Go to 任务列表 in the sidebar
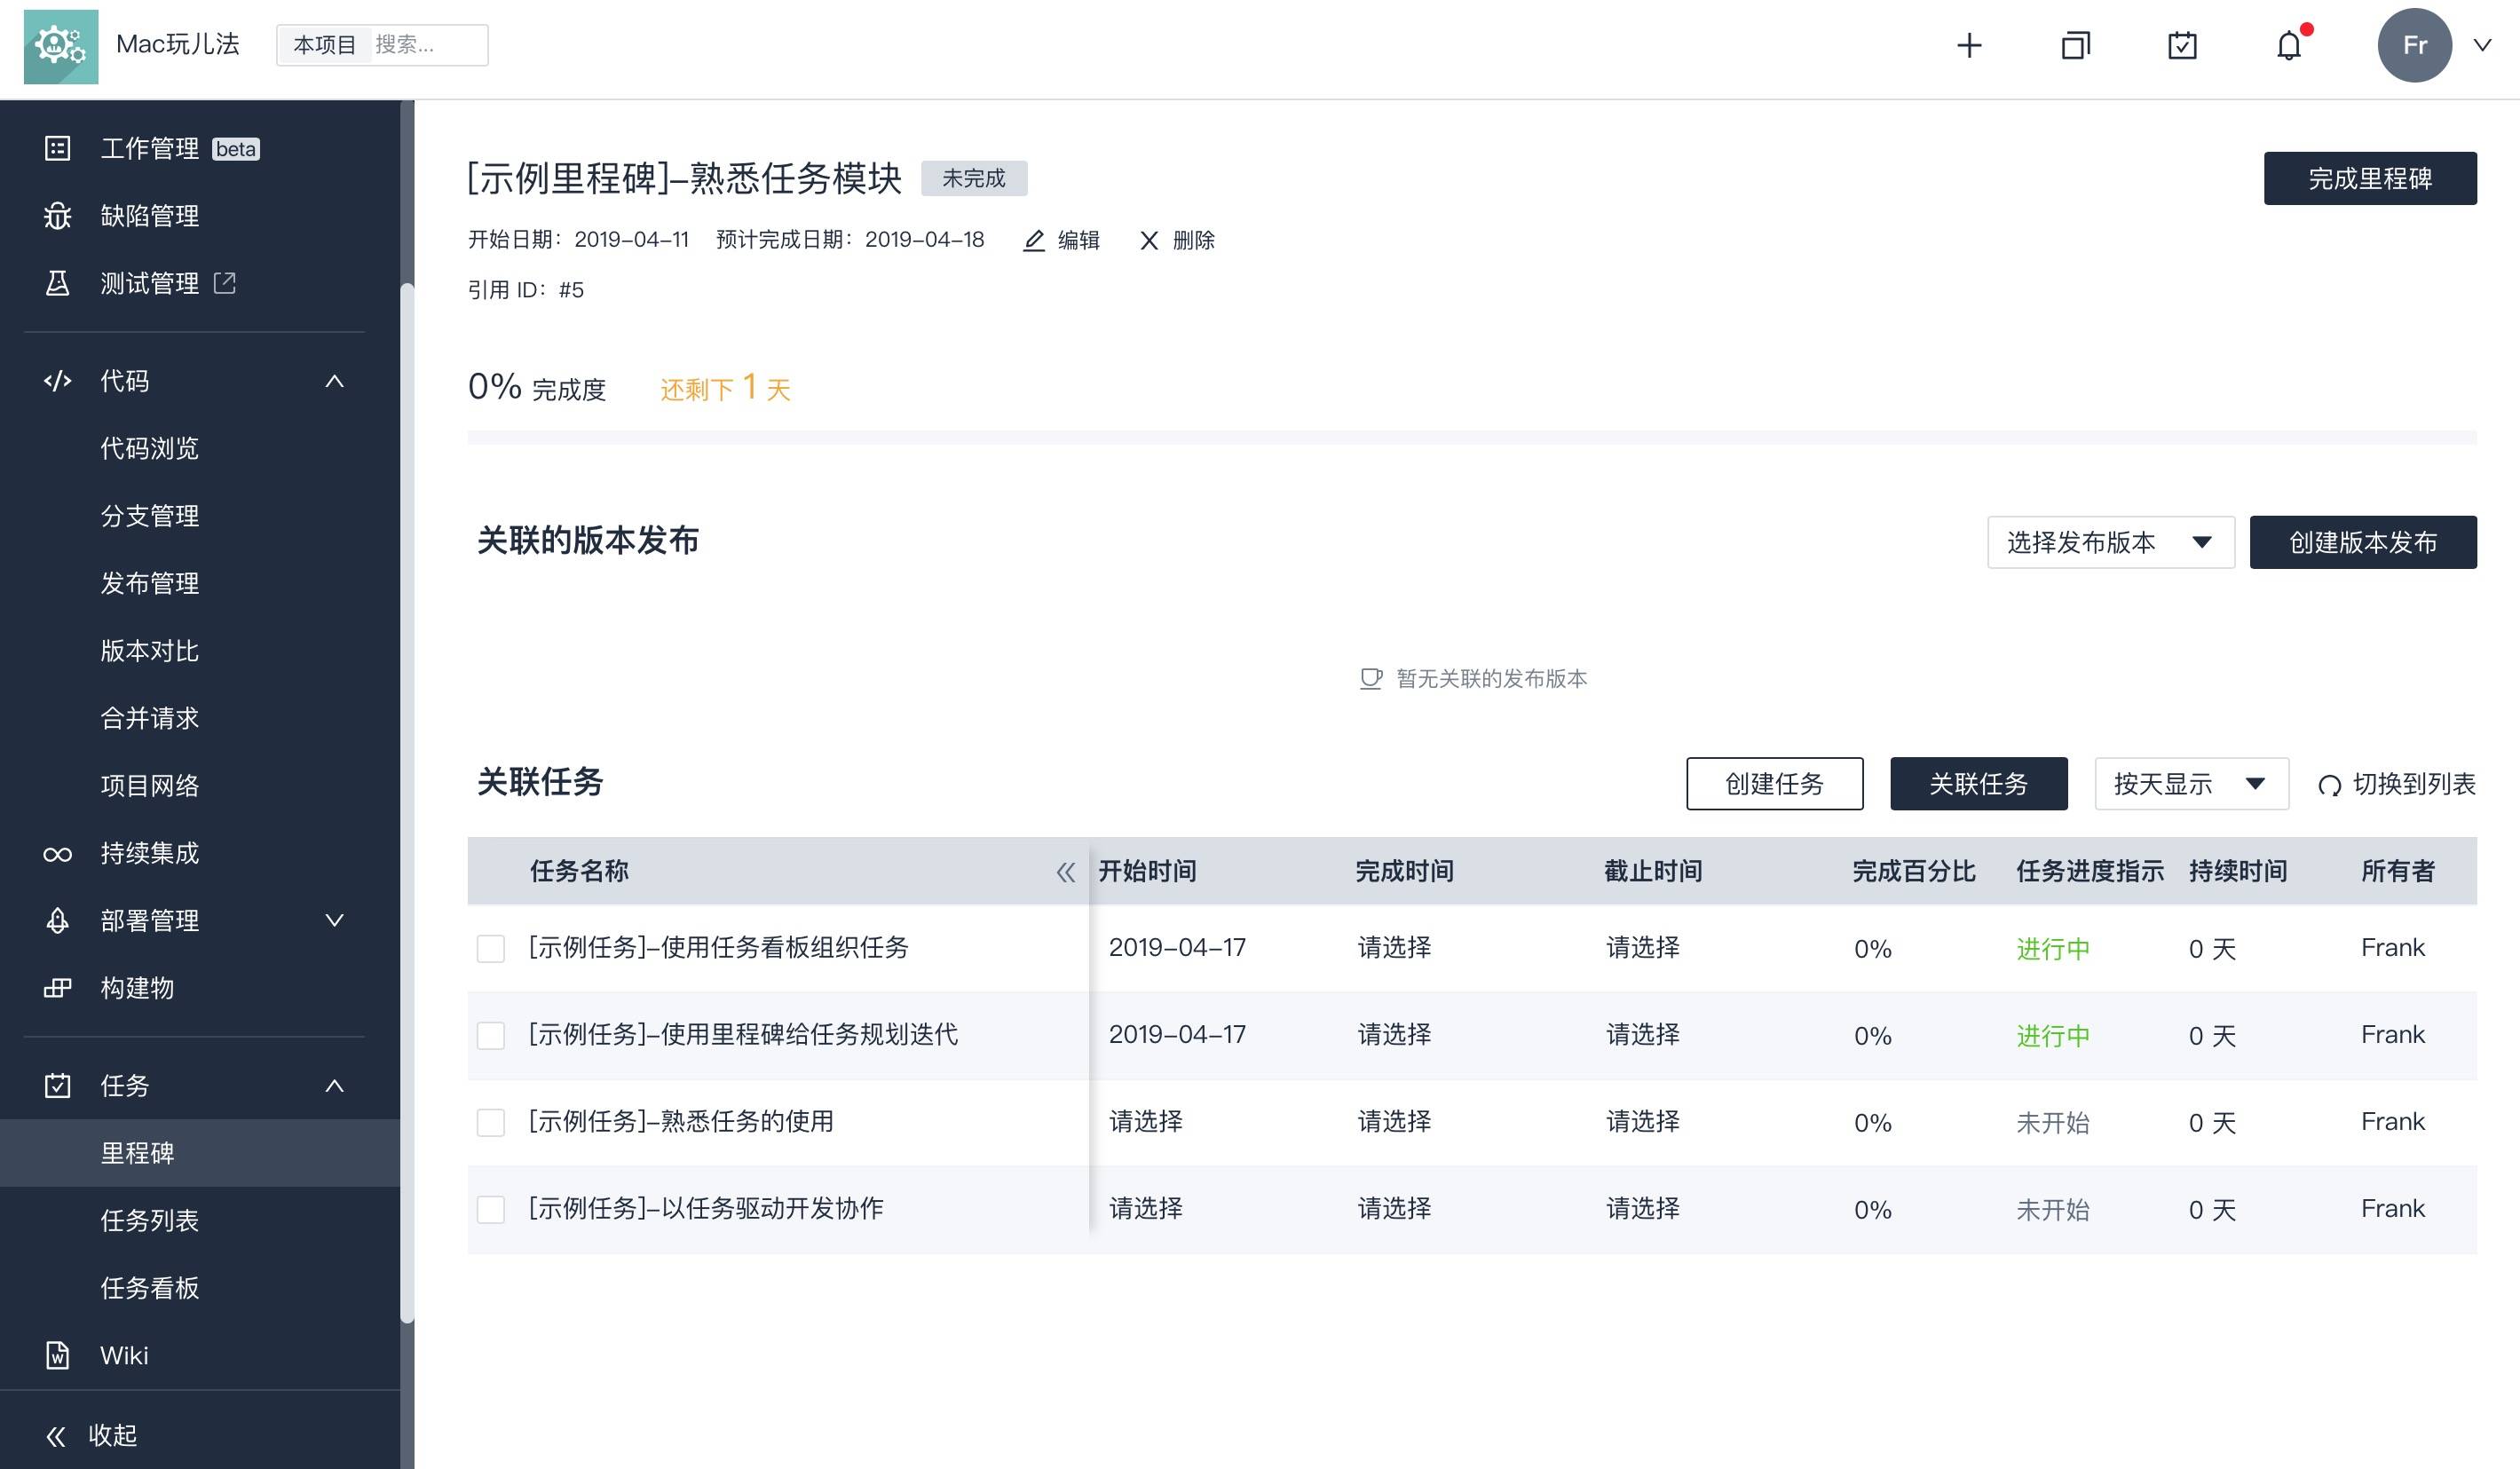2520x1469 pixels. point(149,1220)
